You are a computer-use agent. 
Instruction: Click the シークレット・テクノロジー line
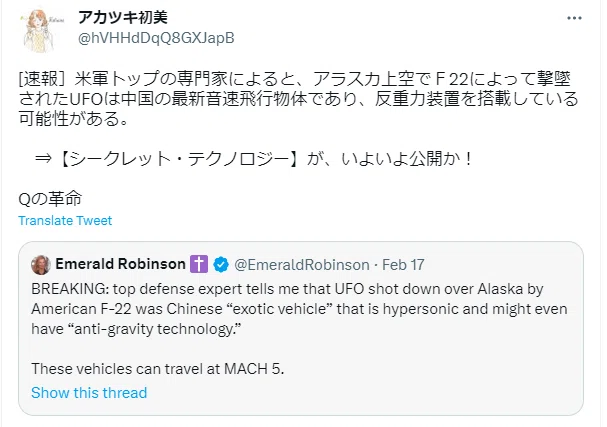pyautogui.click(x=254, y=159)
